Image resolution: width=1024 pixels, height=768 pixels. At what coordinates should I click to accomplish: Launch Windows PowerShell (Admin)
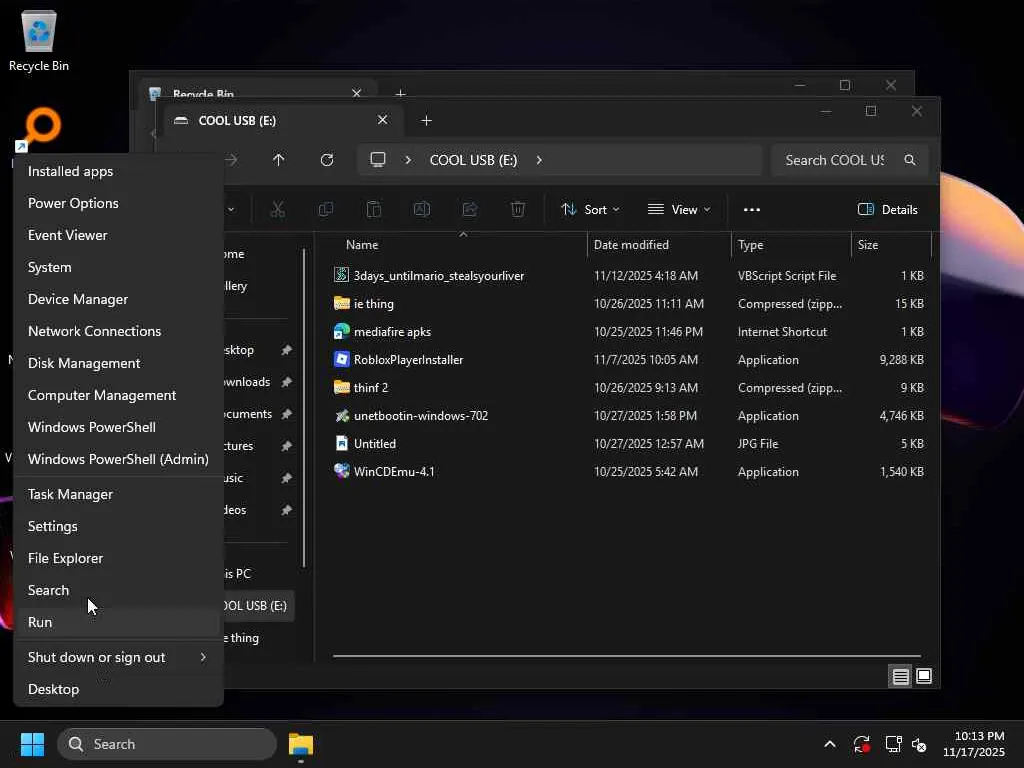pyautogui.click(x=118, y=459)
